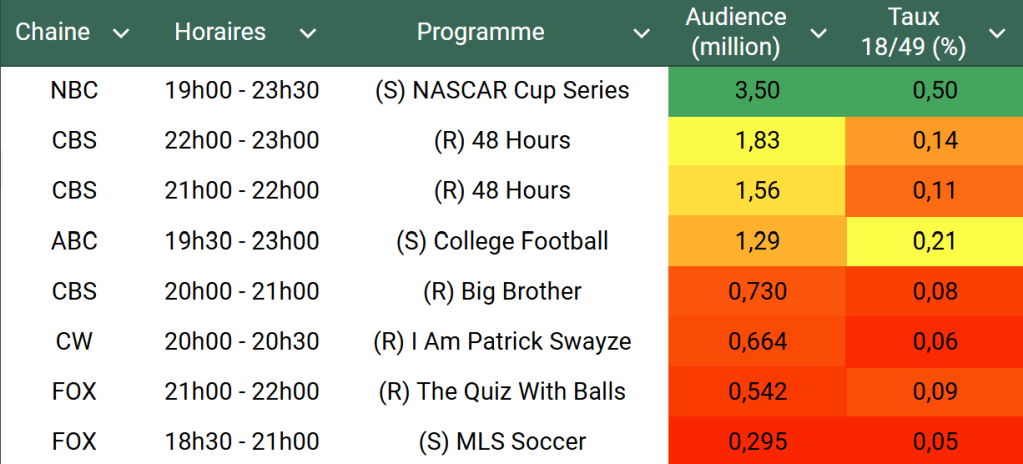Image resolution: width=1023 pixels, height=464 pixels.
Task: Click the 3,50 audience cell in green
Action: click(756, 90)
